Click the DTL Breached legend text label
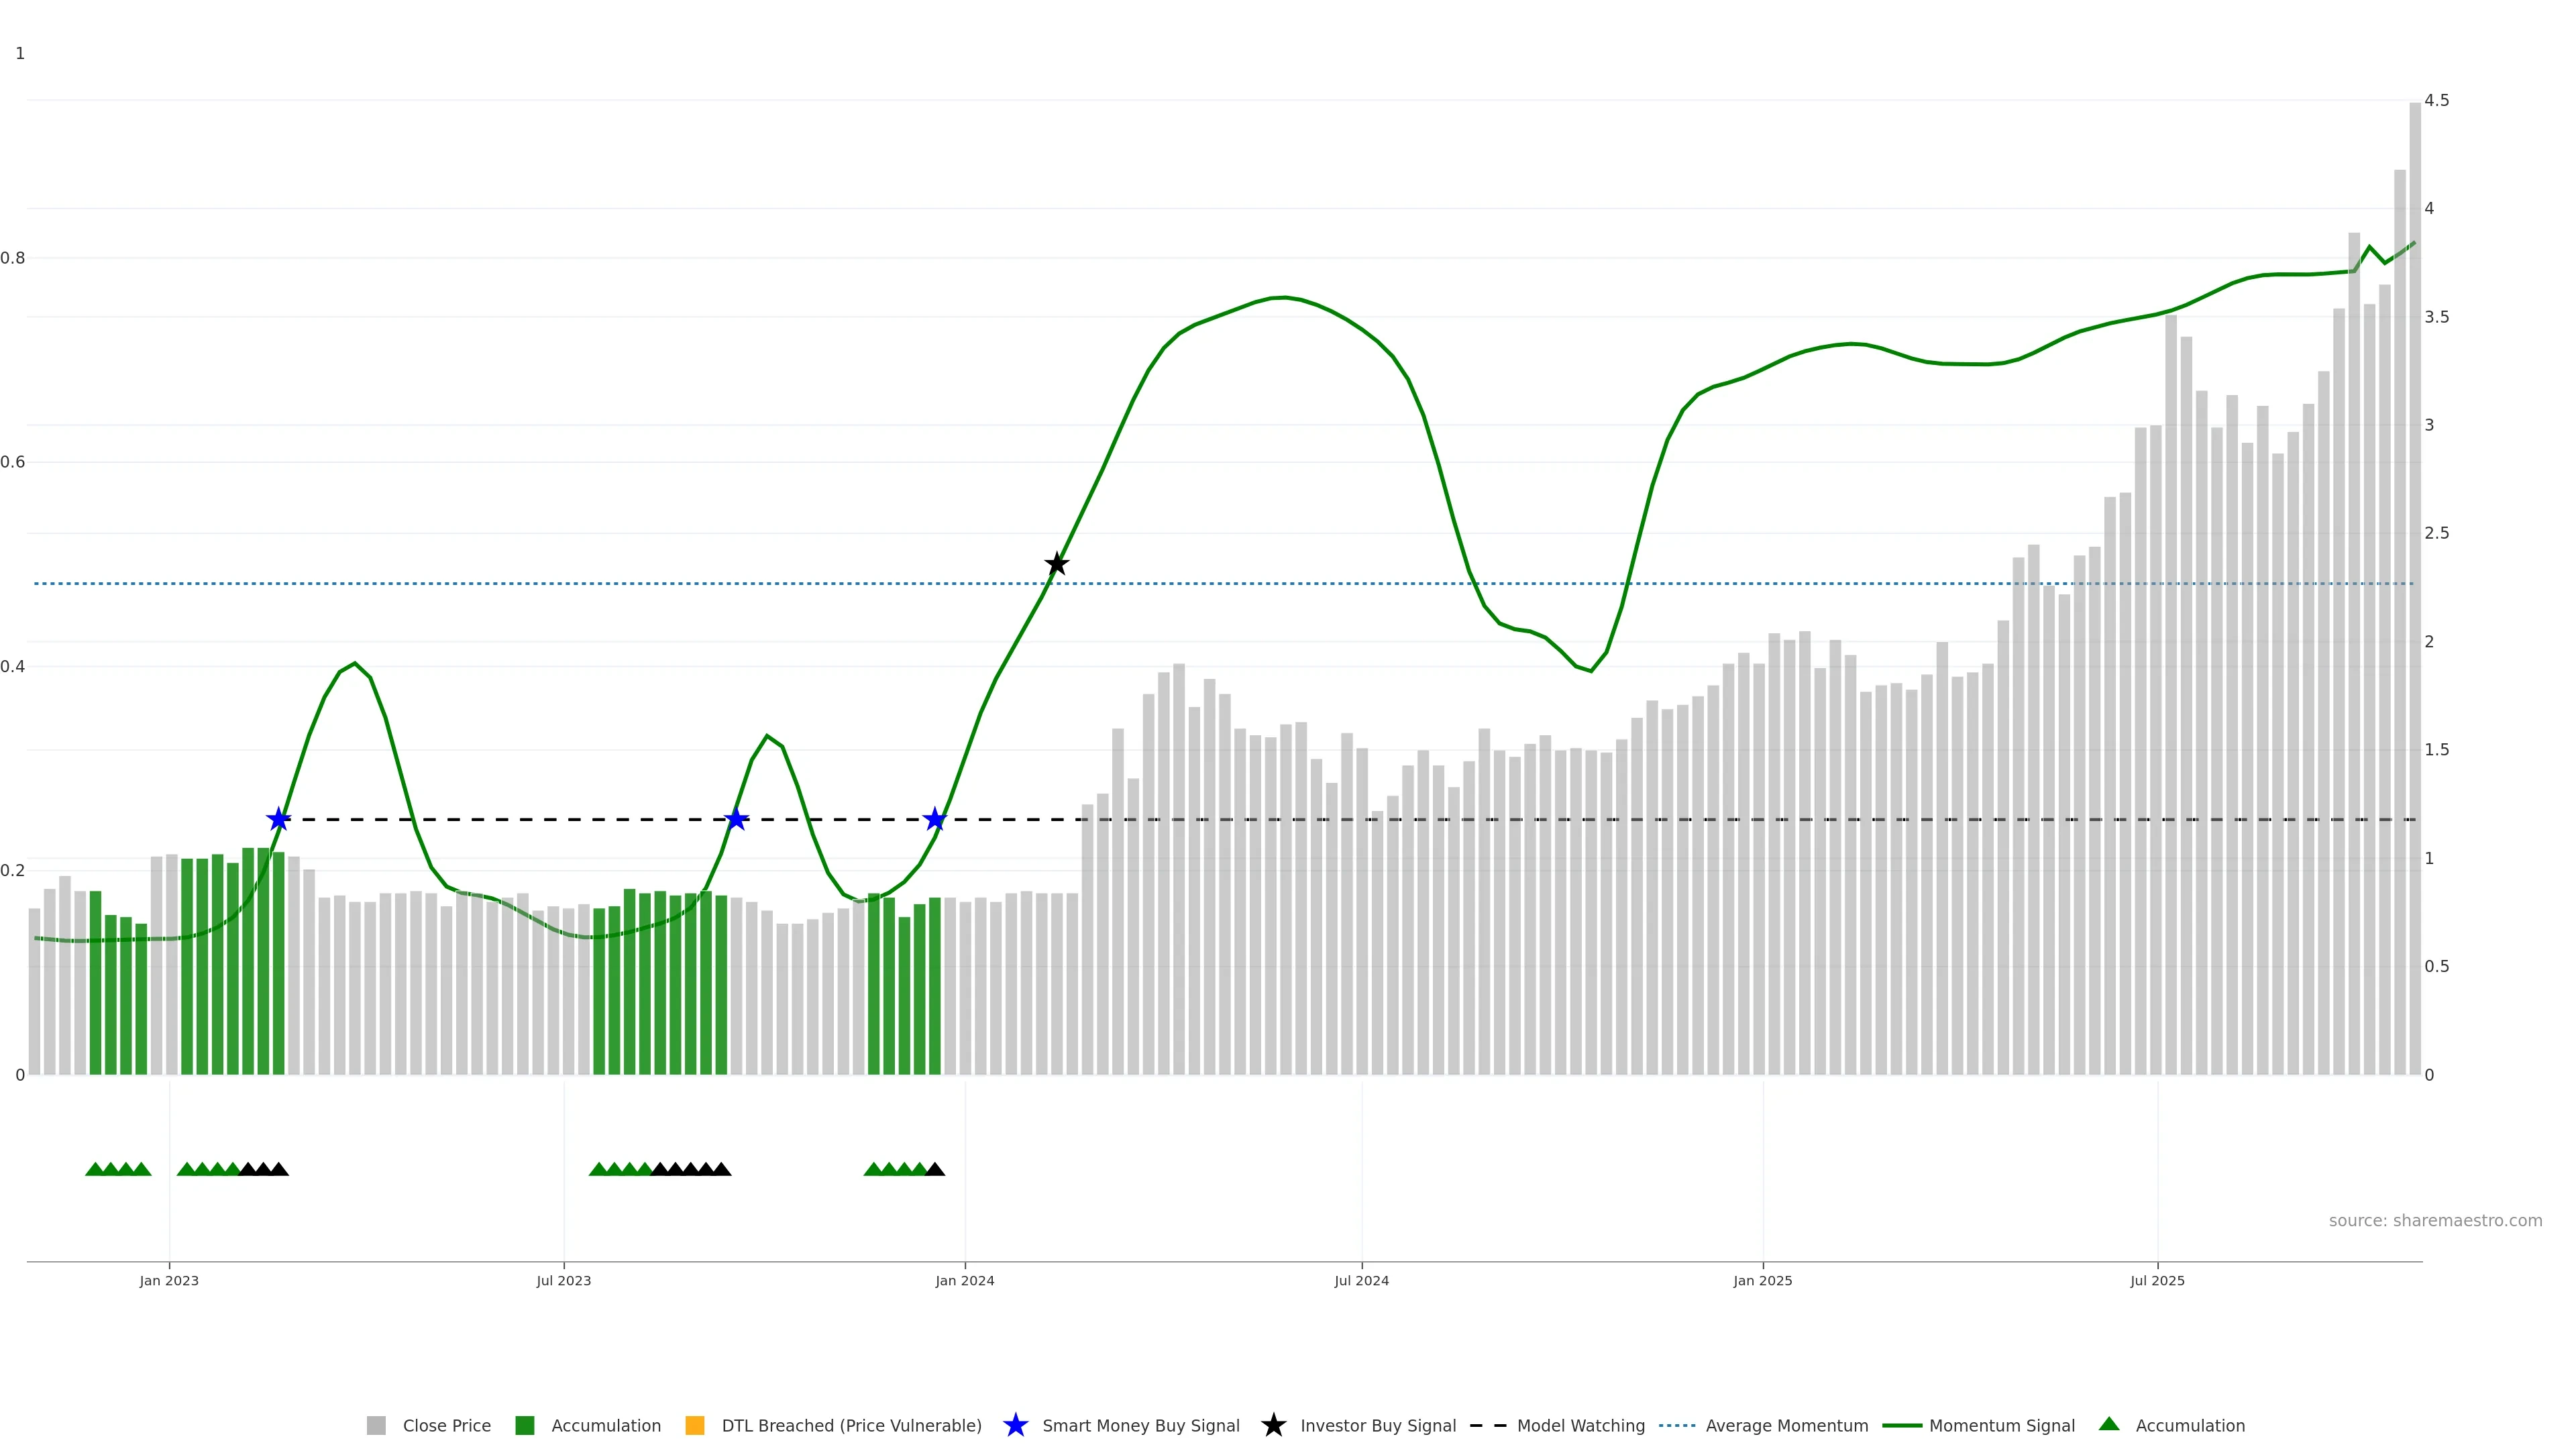The image size is (2576, 1449). point(851,1425)
